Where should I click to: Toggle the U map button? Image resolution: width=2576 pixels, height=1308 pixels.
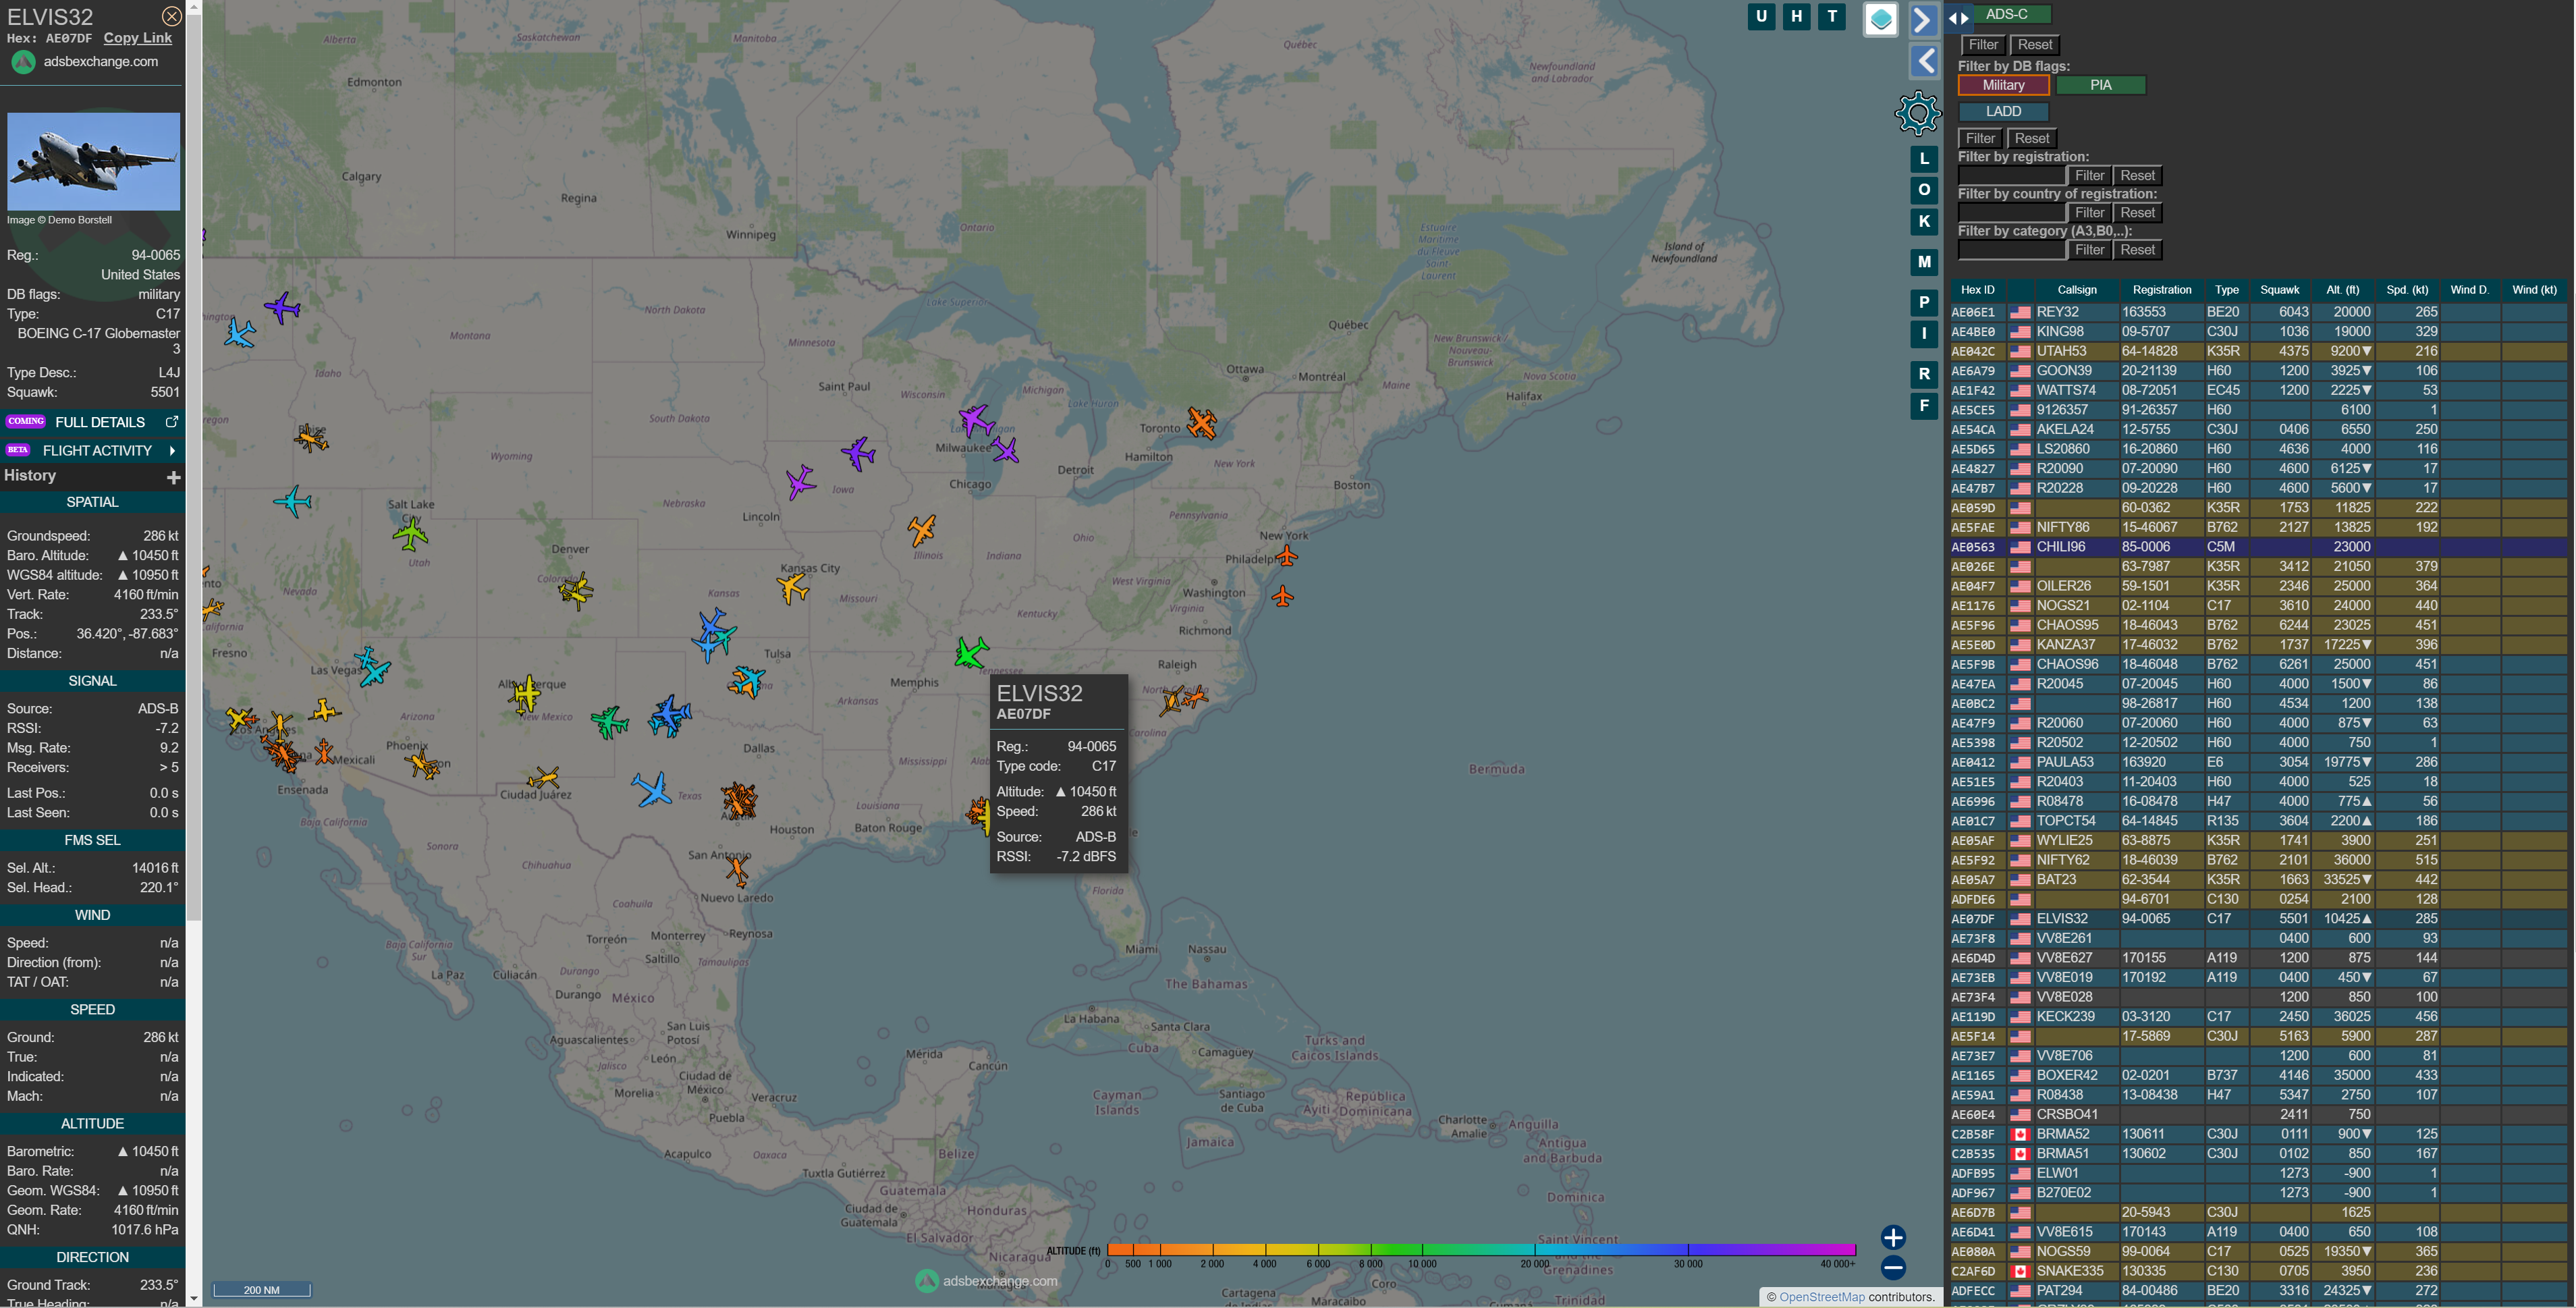[x=1762, y=16]
